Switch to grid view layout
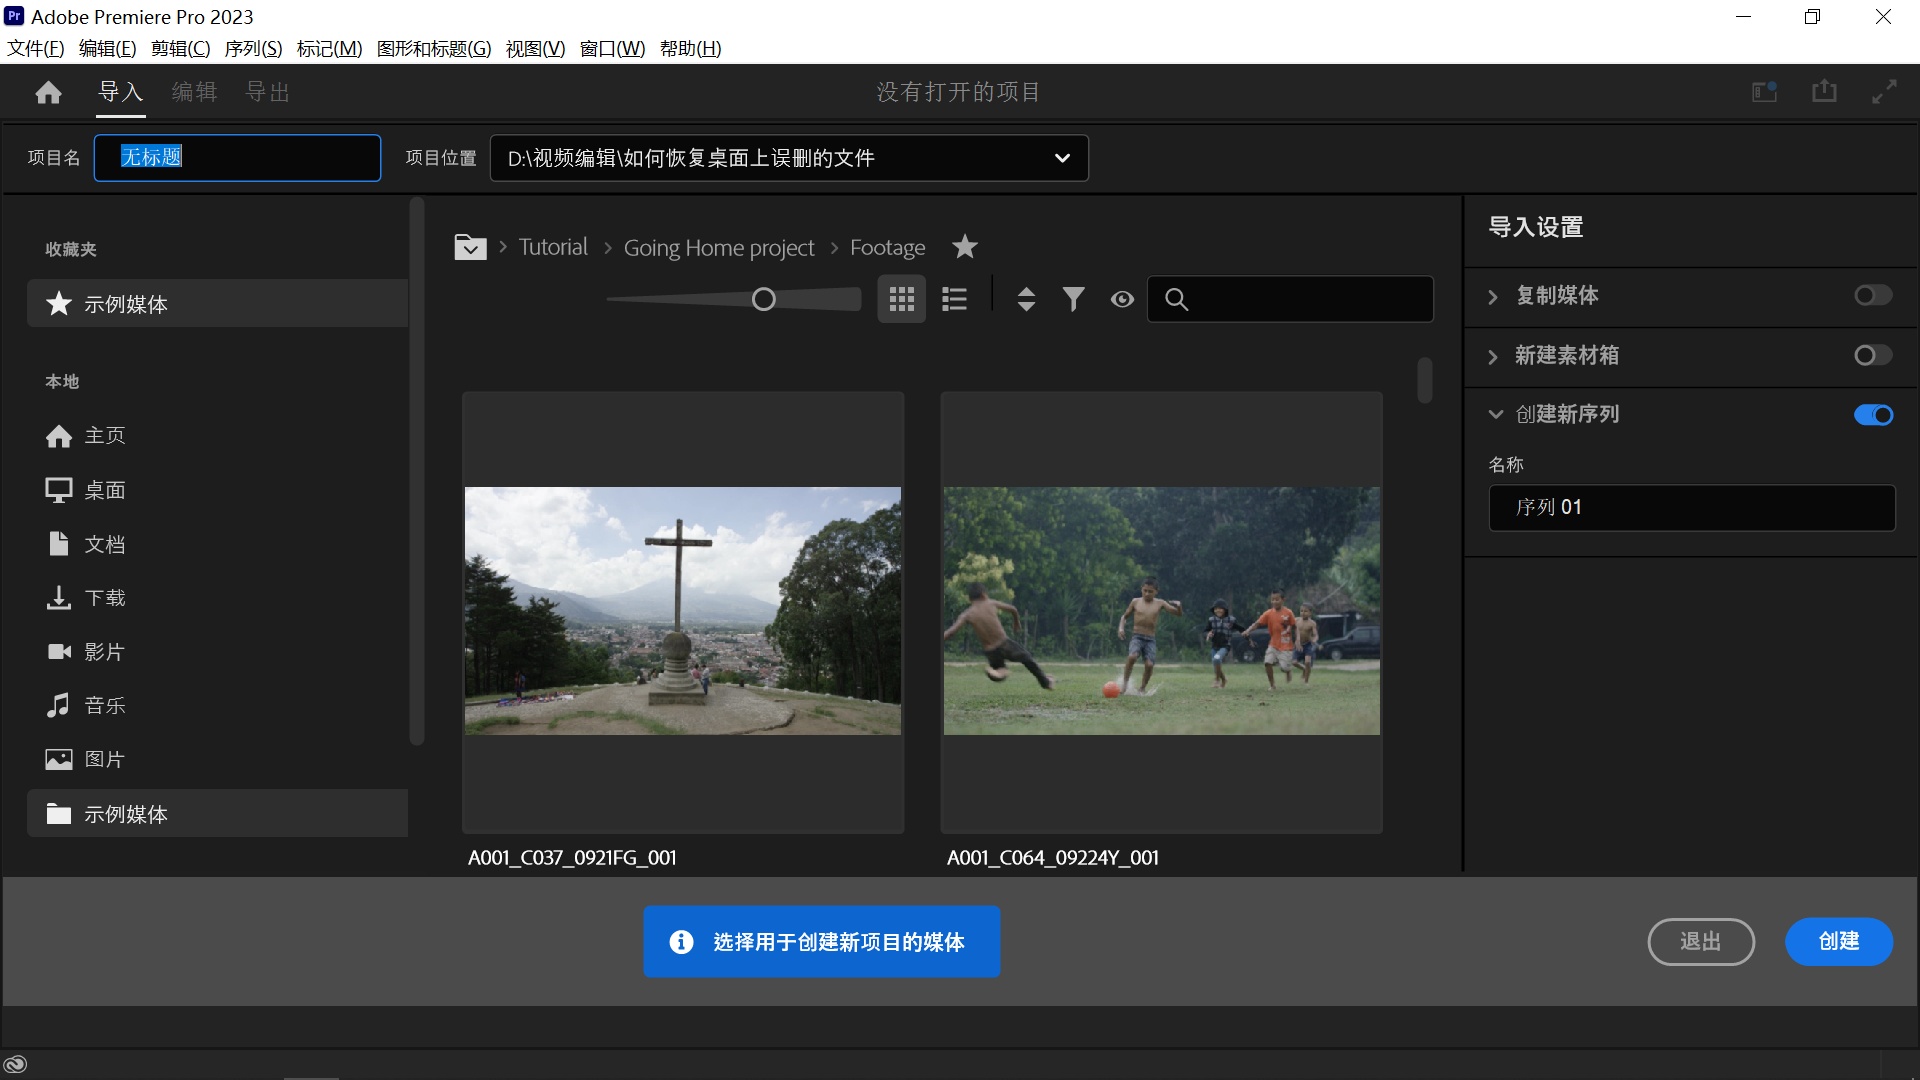 point(902,299)
